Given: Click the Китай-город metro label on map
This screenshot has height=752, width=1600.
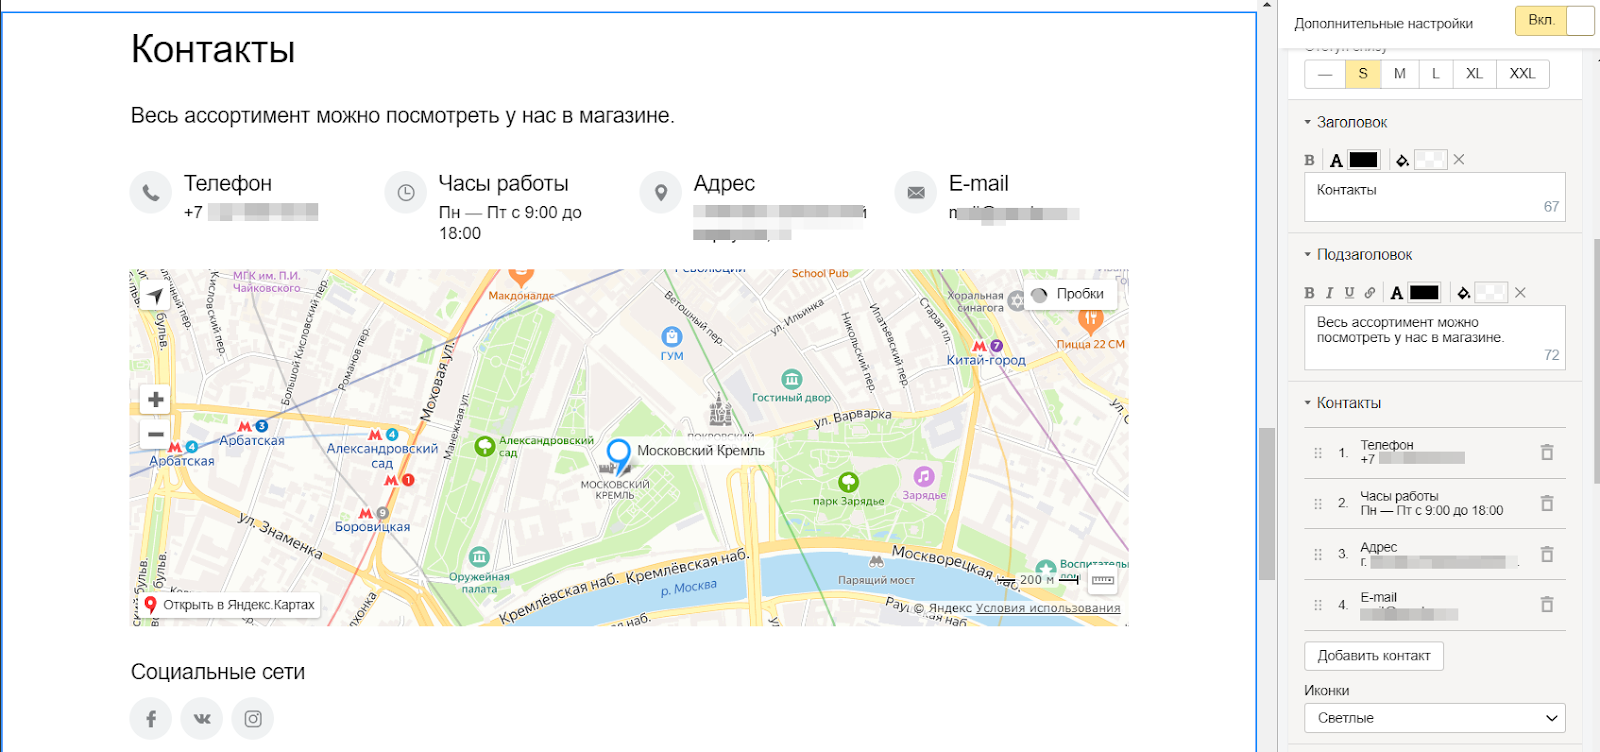Looking at the screenshot, I should click(986, 360).
